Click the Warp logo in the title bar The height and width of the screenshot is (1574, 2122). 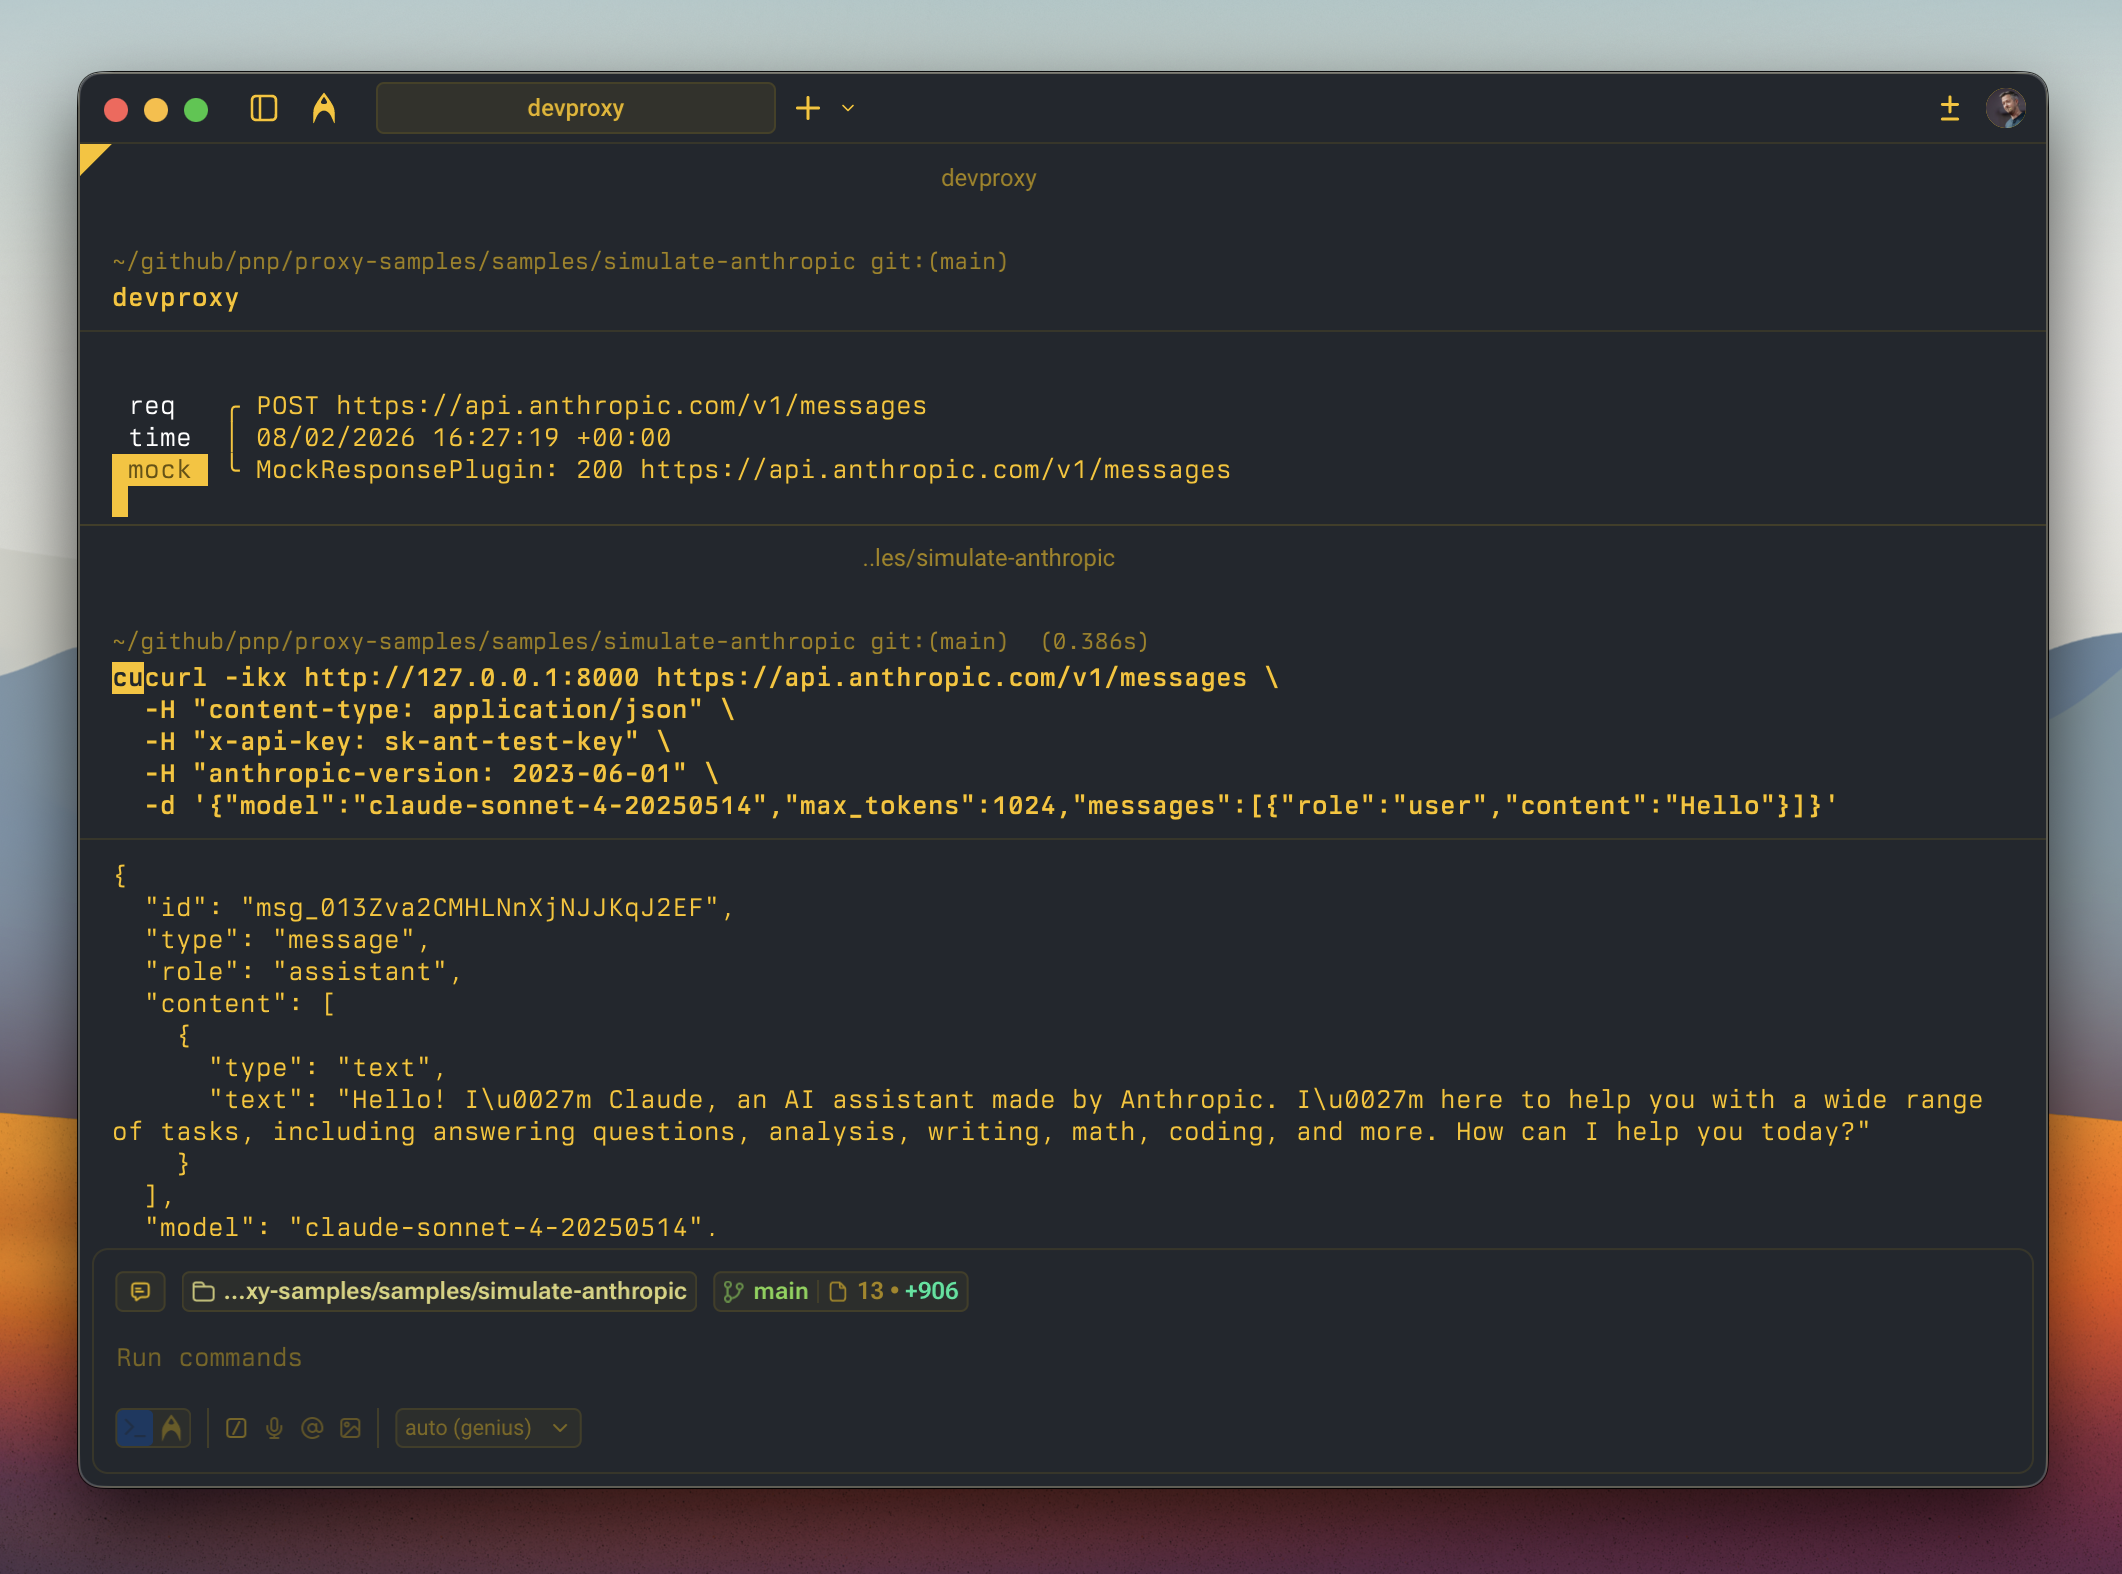(325, 108)
